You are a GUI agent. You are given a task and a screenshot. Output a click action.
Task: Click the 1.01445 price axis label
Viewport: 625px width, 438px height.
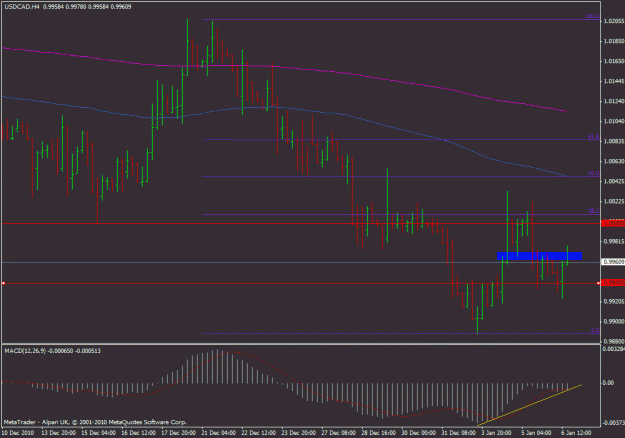pyautogui.click(x=614, y=81)
